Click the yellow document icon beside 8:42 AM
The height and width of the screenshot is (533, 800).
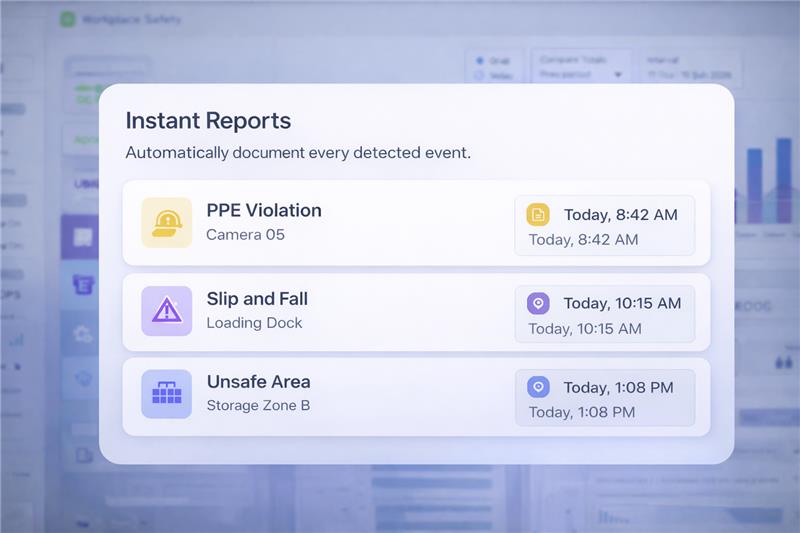[x=538, y=214]
